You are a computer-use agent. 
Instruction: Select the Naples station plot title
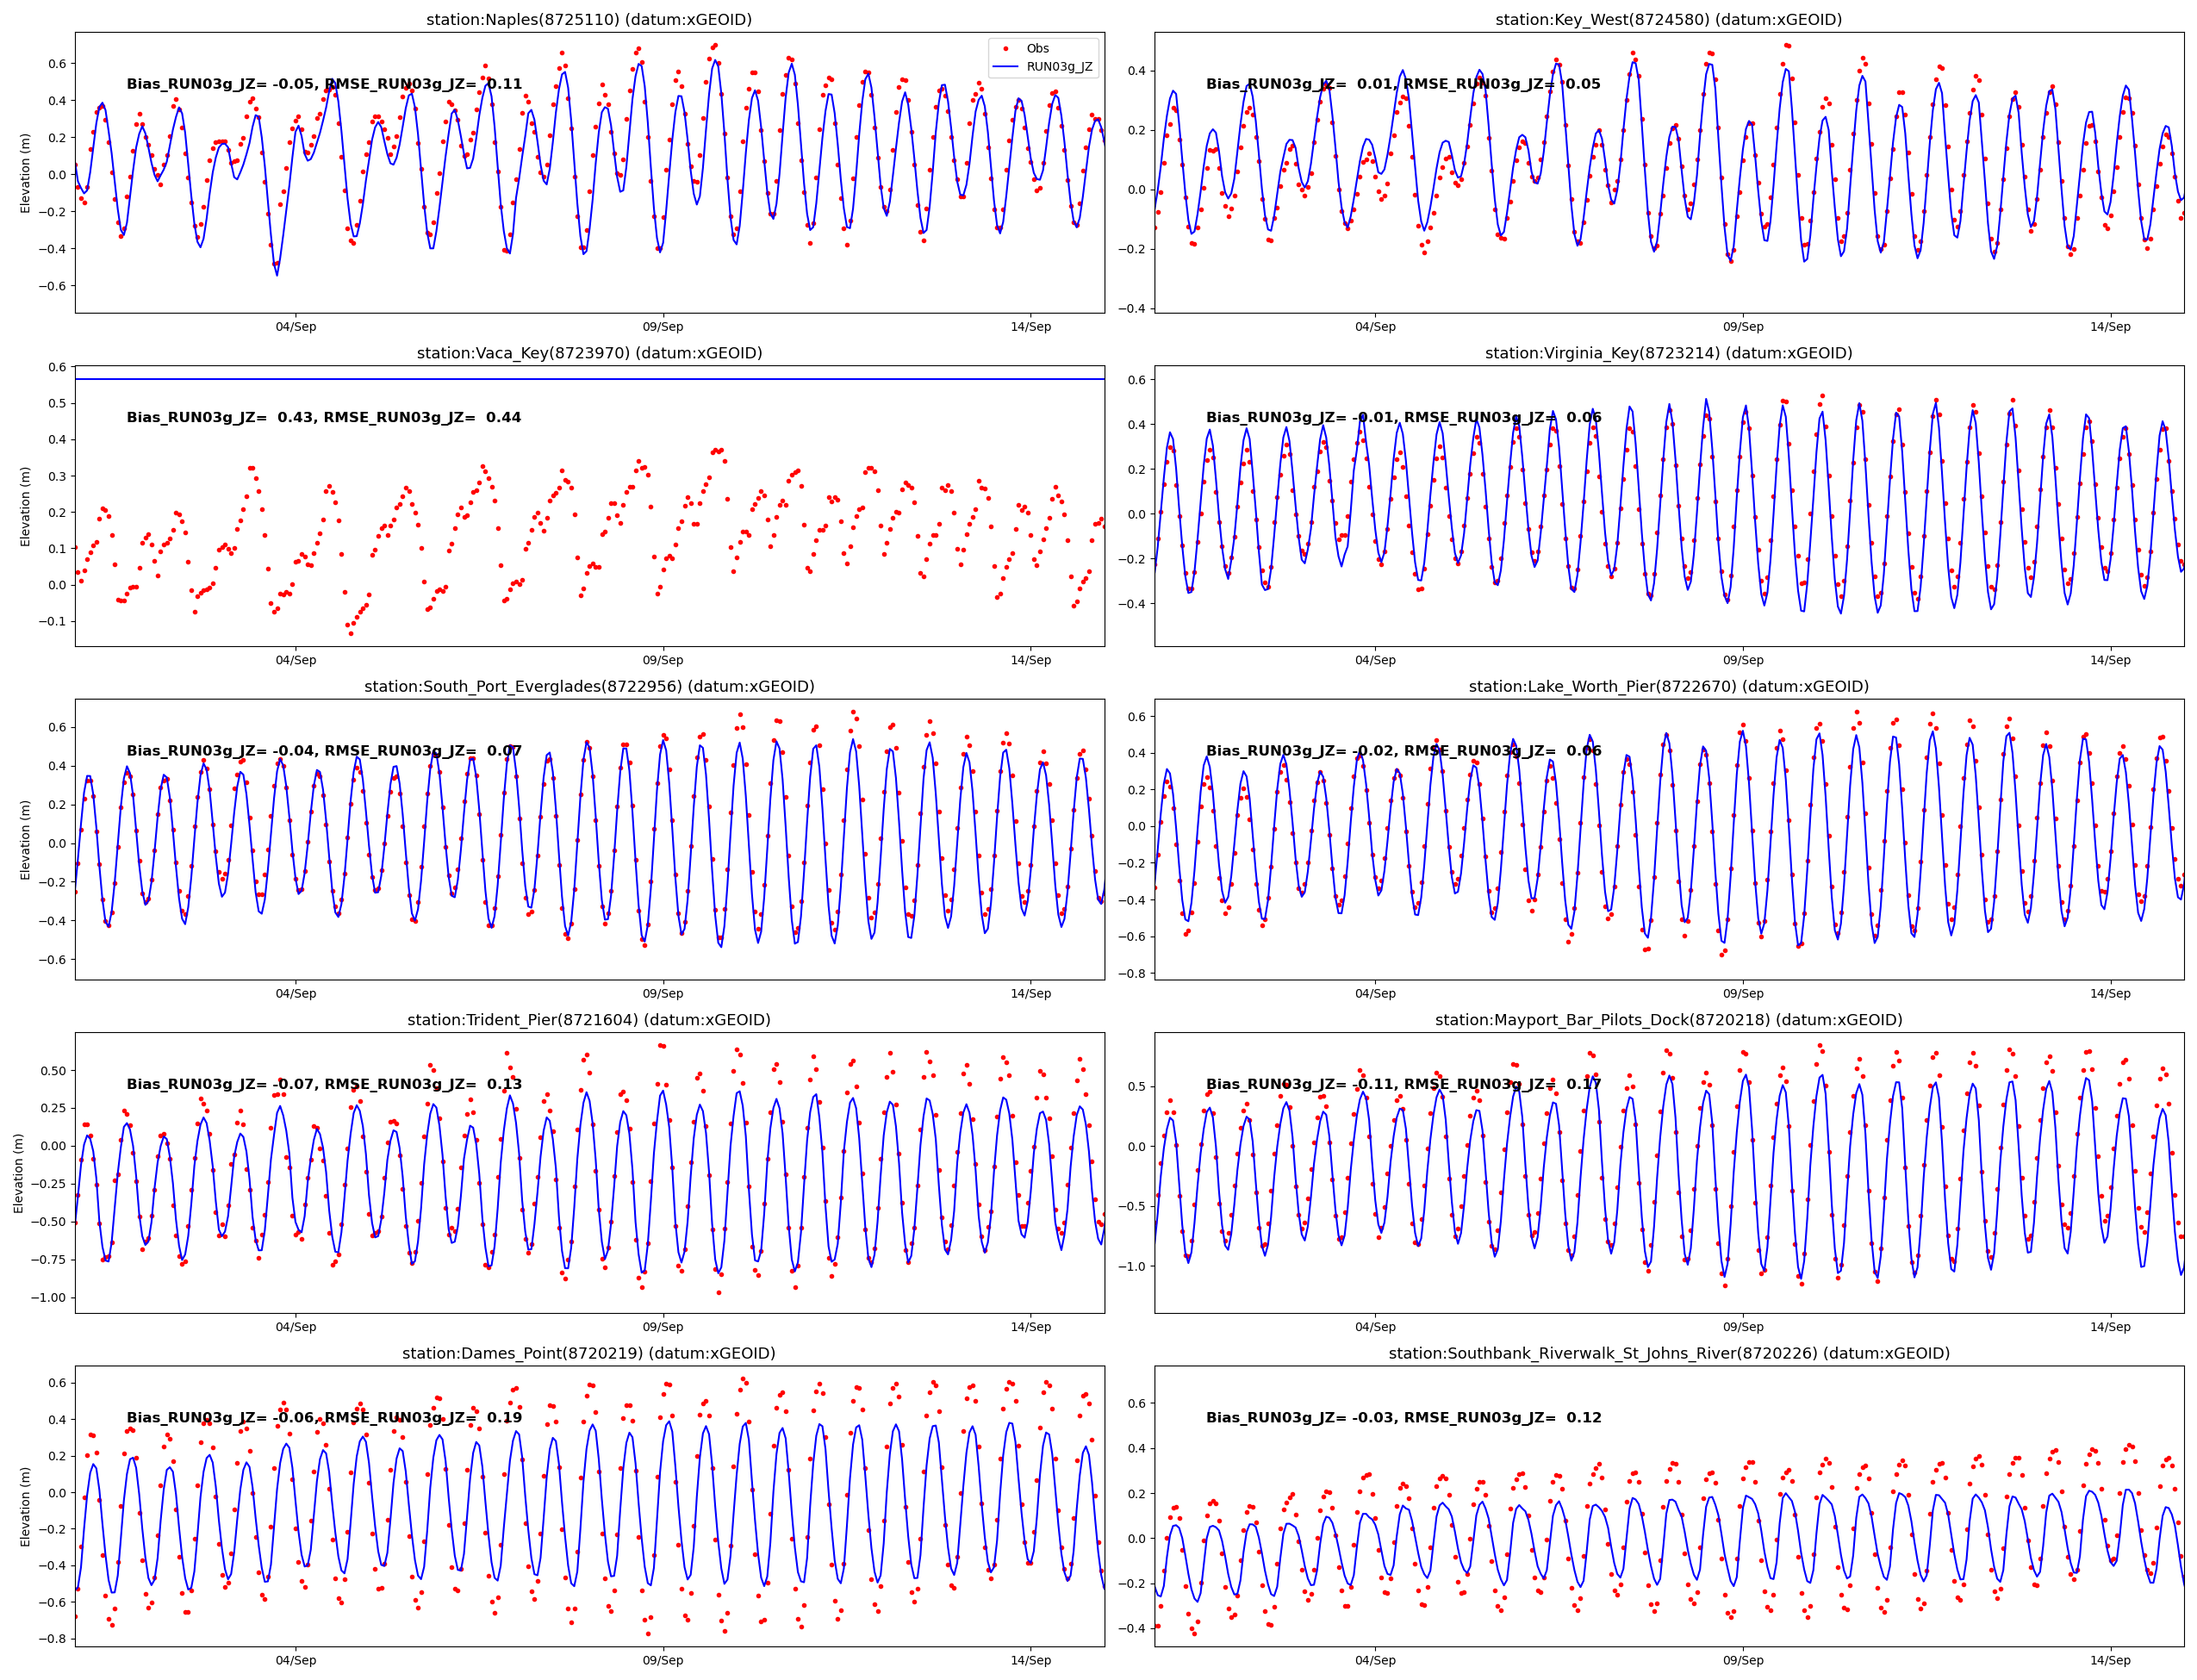tap(589, 20)
